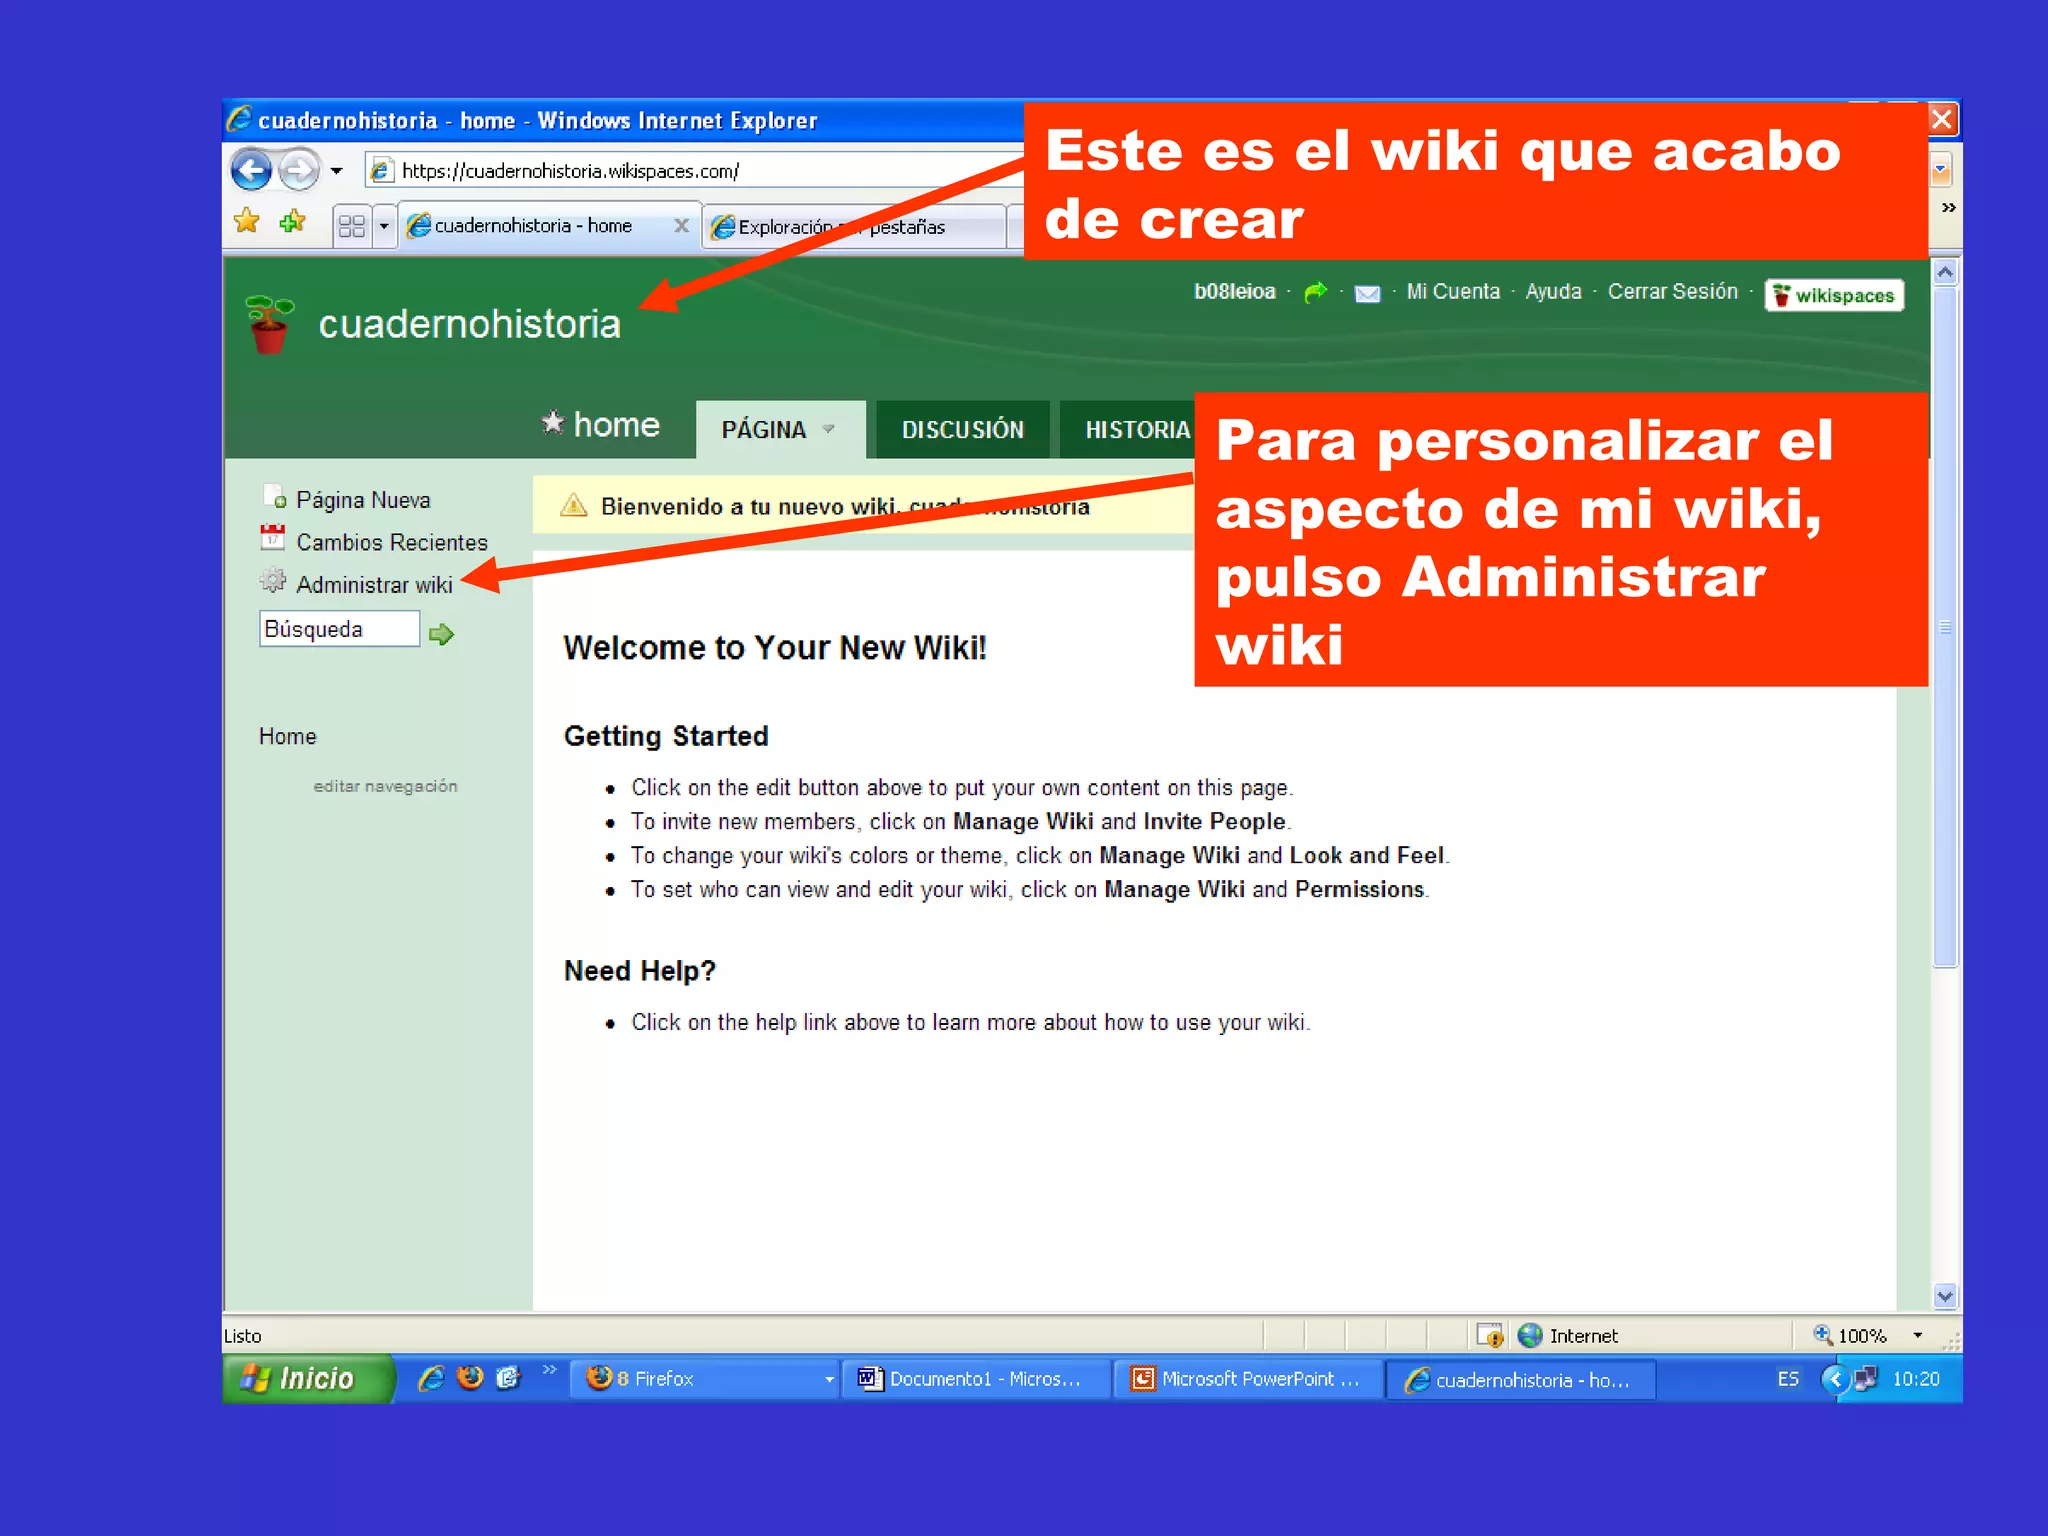Click the green search go arrow
This screenshot has width=2048, height=1536.
click(x=441, y=633)
